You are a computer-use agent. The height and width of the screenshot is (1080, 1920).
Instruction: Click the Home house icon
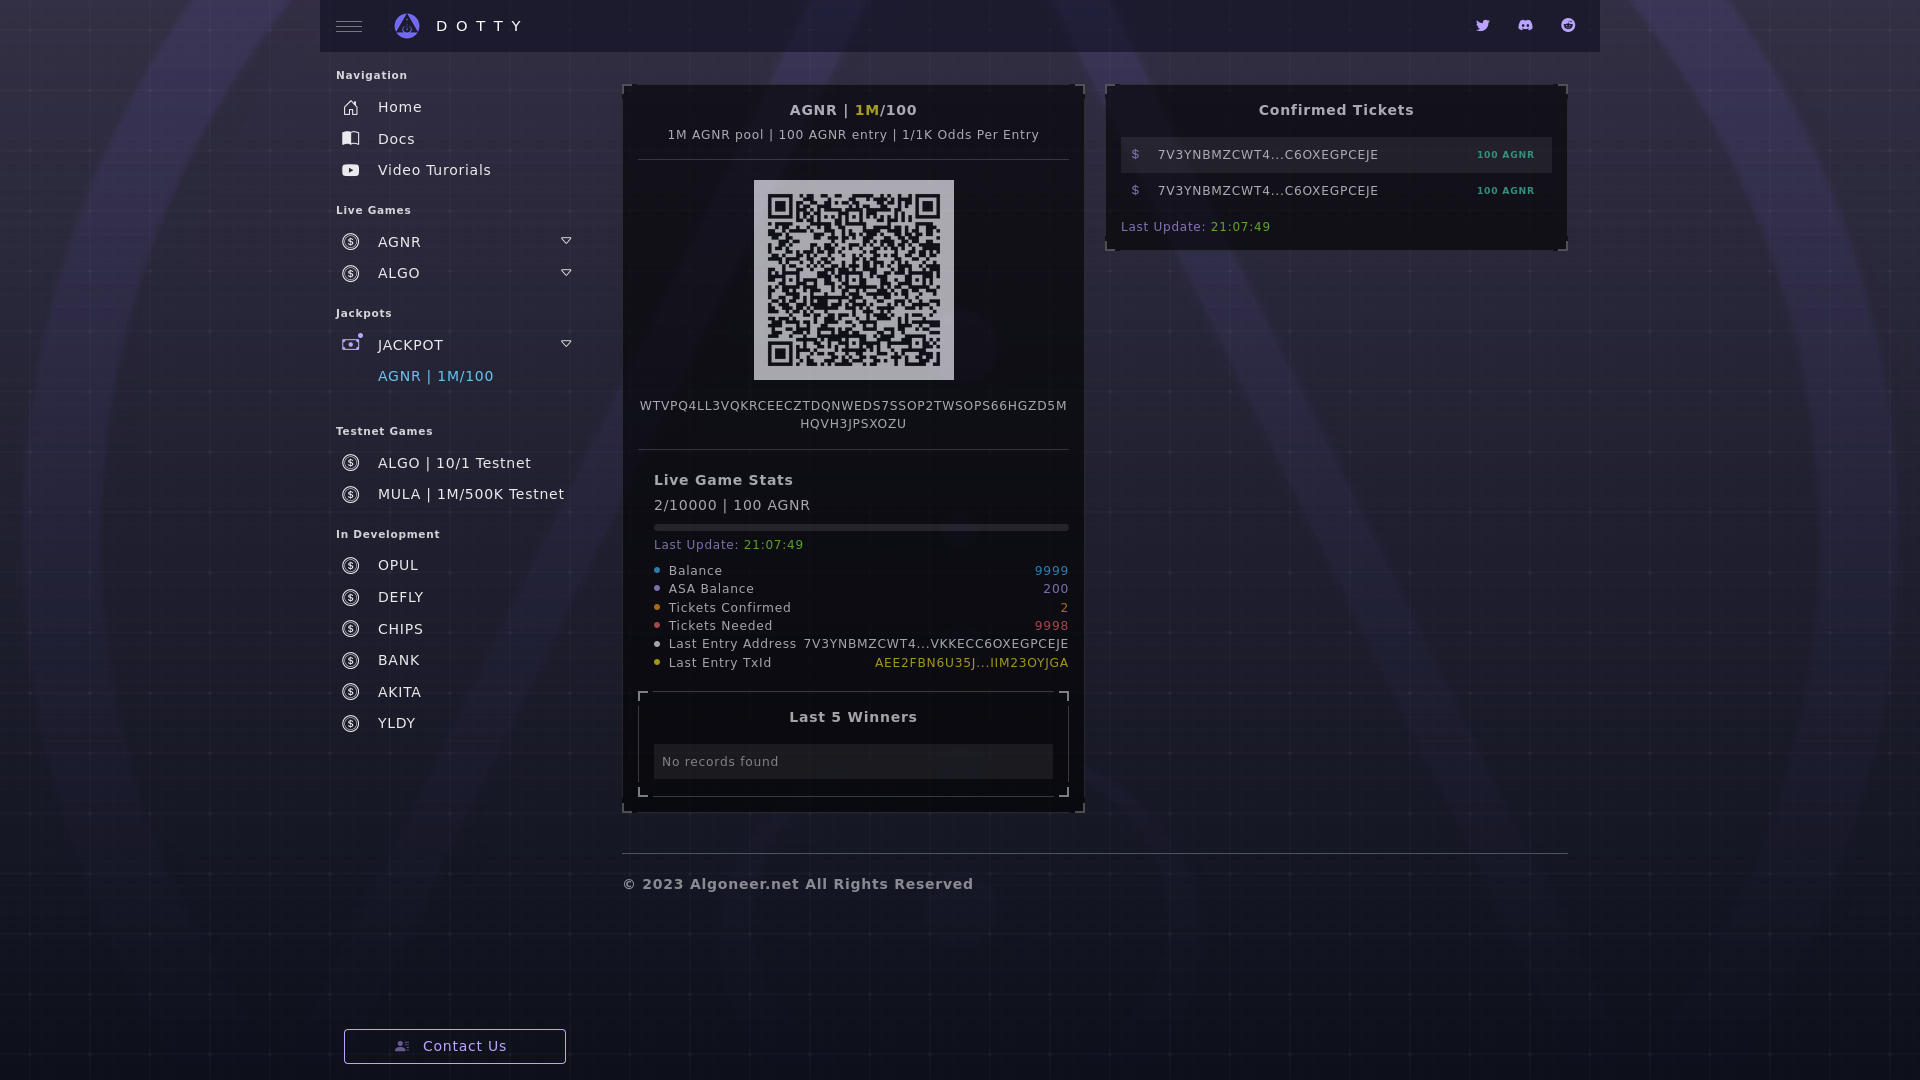[x=351, y=108]
